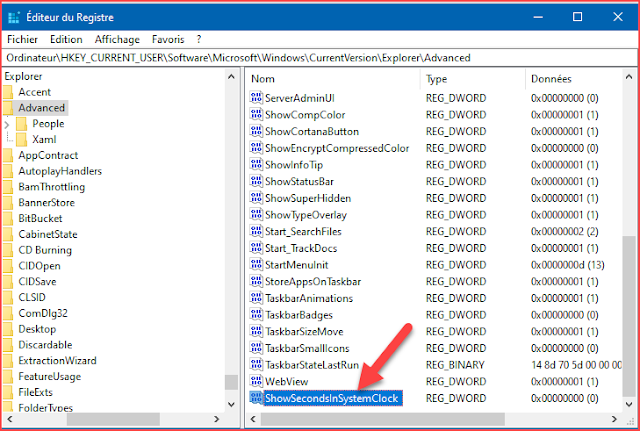Viewport: 640px width, 431px height.
Task: Click the ShowEncryptCompressedColor value icon
Action: pyautogui.click(x=256, y=148)
